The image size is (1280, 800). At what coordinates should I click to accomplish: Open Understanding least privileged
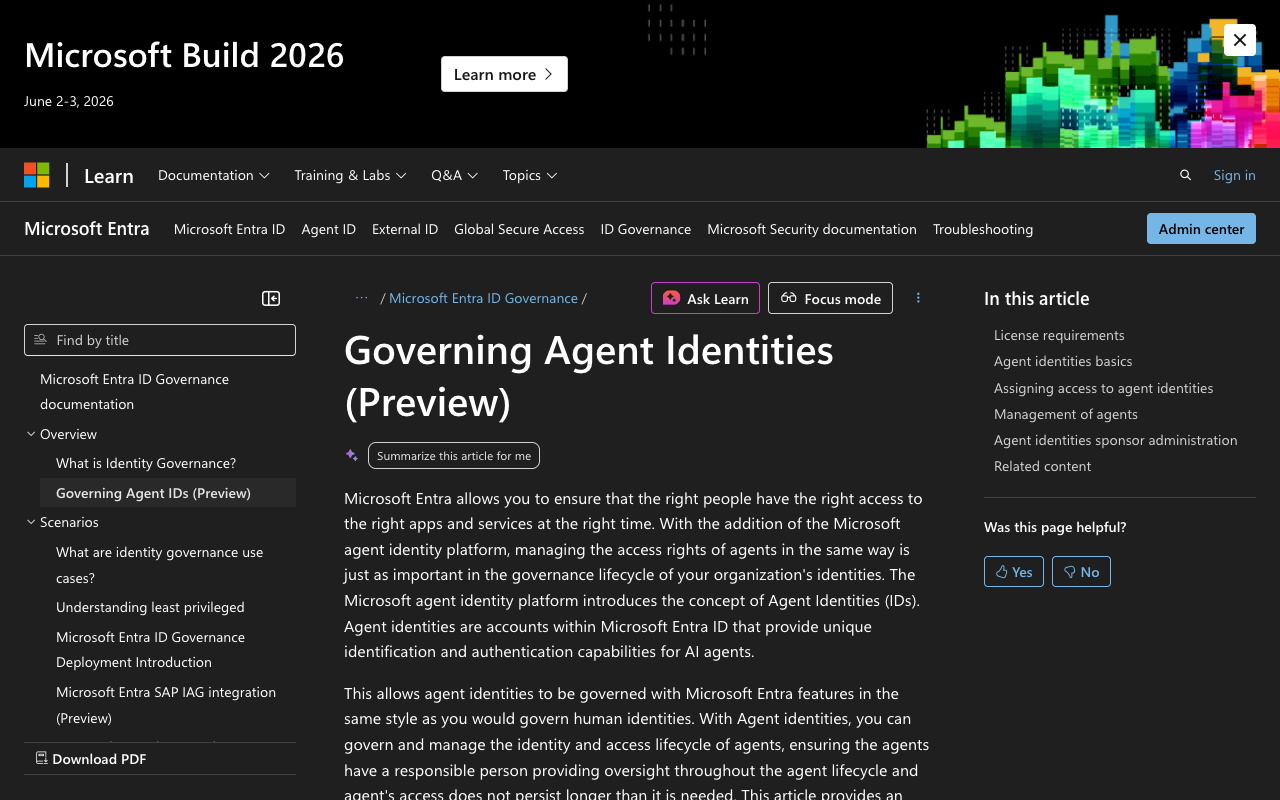coord(150,607)
